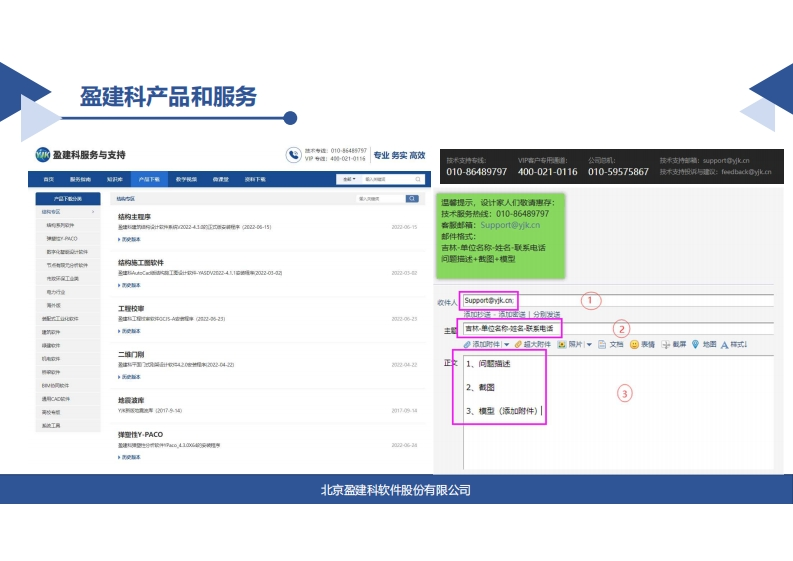
Task: Select 电力行业 in the sidebar
Action: [x=56, y=292]
